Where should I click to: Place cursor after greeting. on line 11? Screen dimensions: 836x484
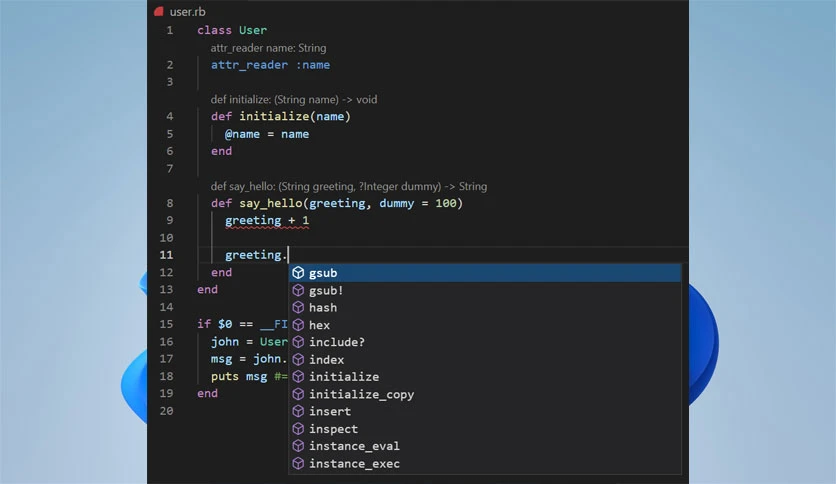(288, 255)
